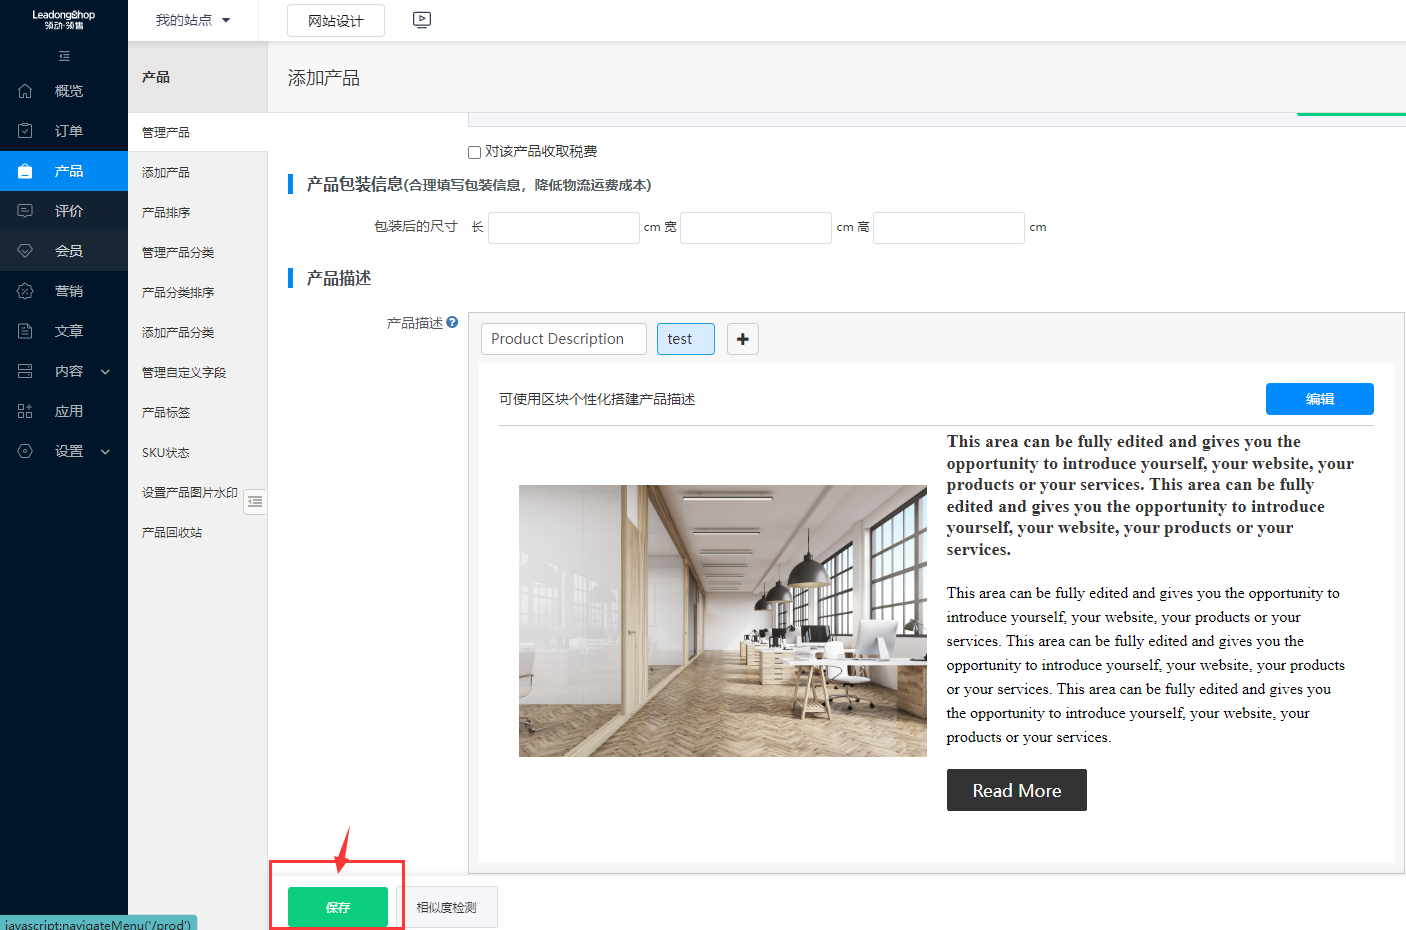Viewport: 1406px width, 930px height.
Task: Open the 会员 members icon
Action: (25, 251)
